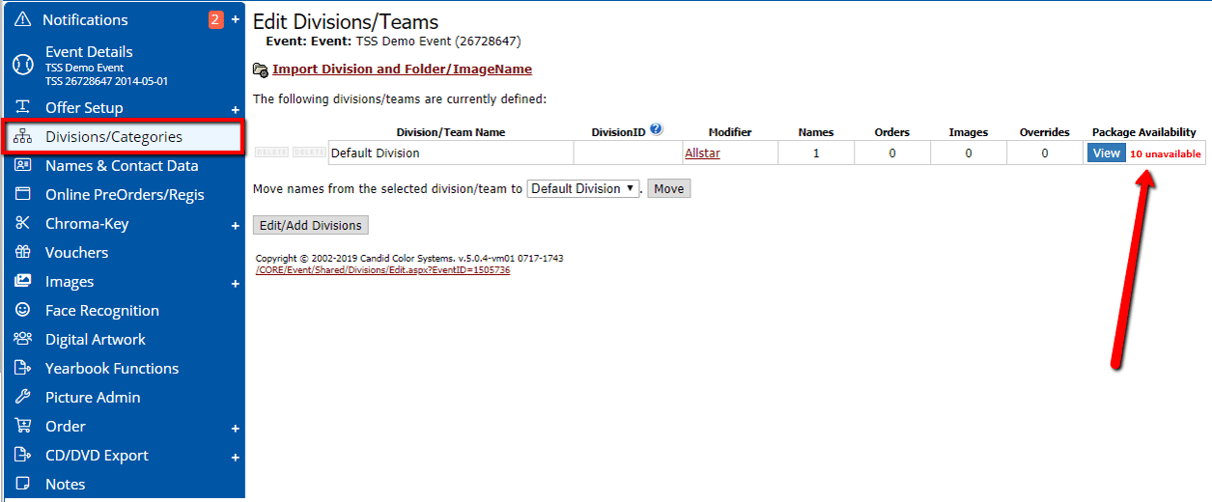Click the DivisionID help question-mark icon
1212x502 pixels.
(656, 129)
